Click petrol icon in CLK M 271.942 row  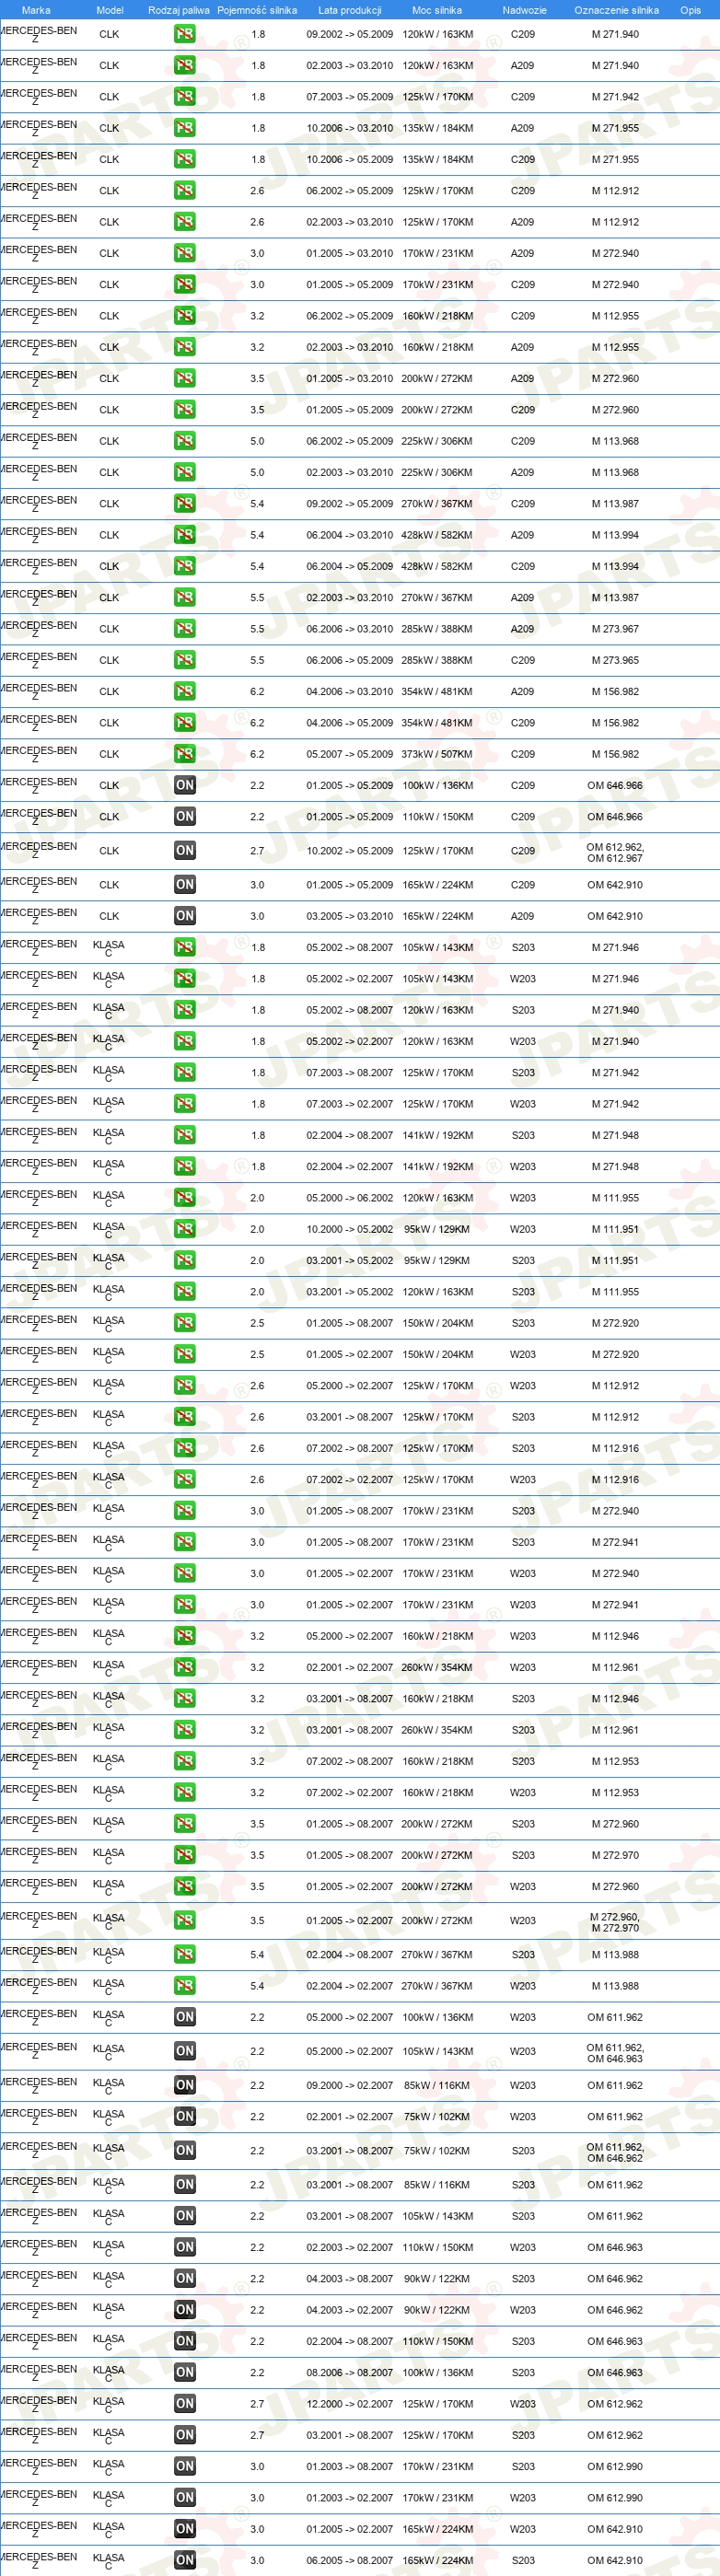[x=185, y=97]
